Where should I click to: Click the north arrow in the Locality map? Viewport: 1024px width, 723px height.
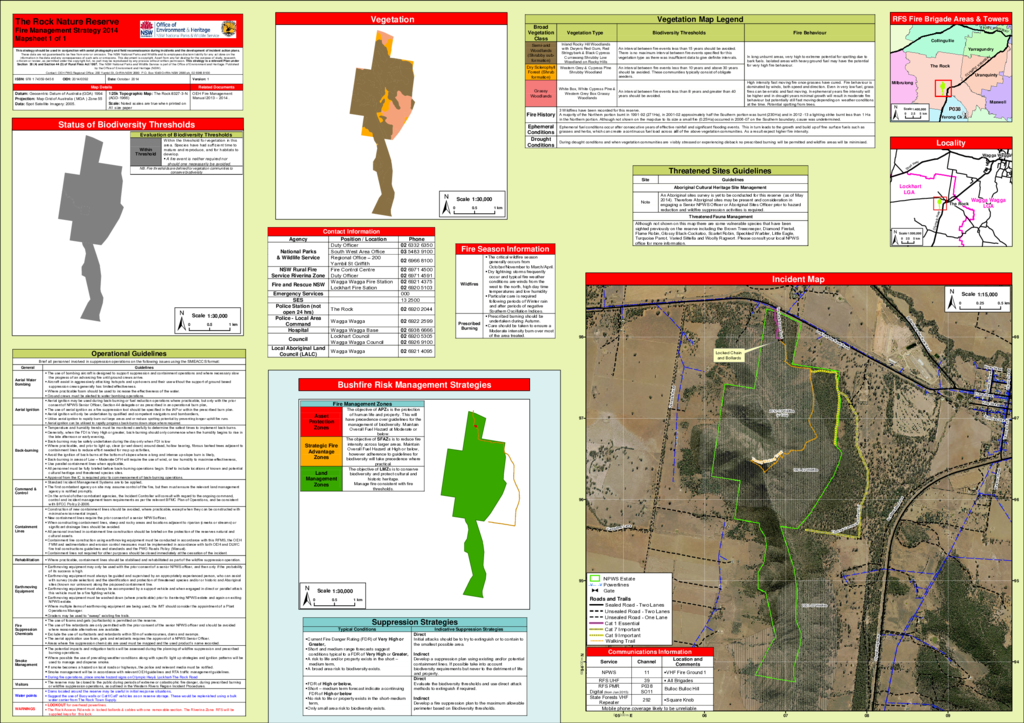895,236
